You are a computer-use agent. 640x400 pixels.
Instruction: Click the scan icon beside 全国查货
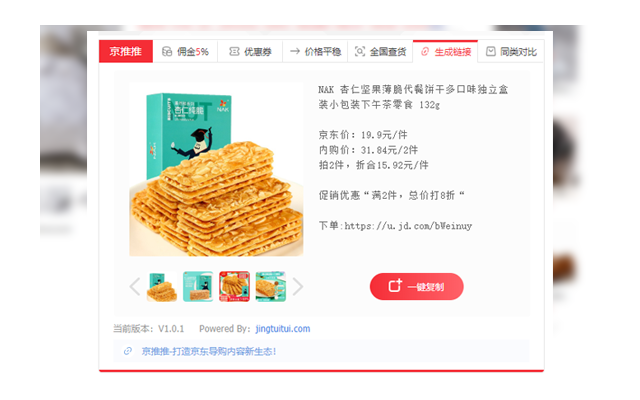pos(360,51)
